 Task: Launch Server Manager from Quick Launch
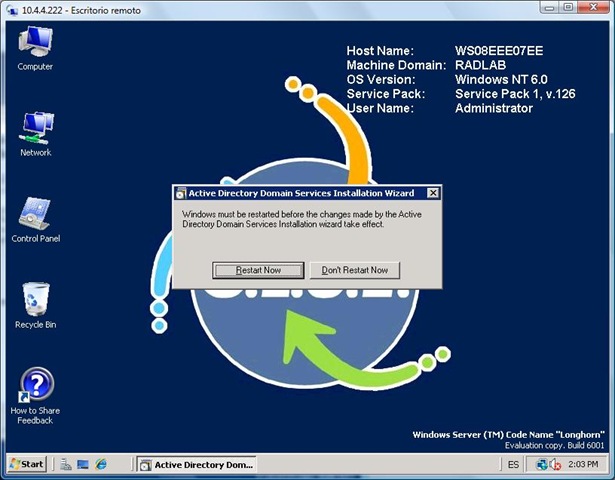[x=65, y=464]
